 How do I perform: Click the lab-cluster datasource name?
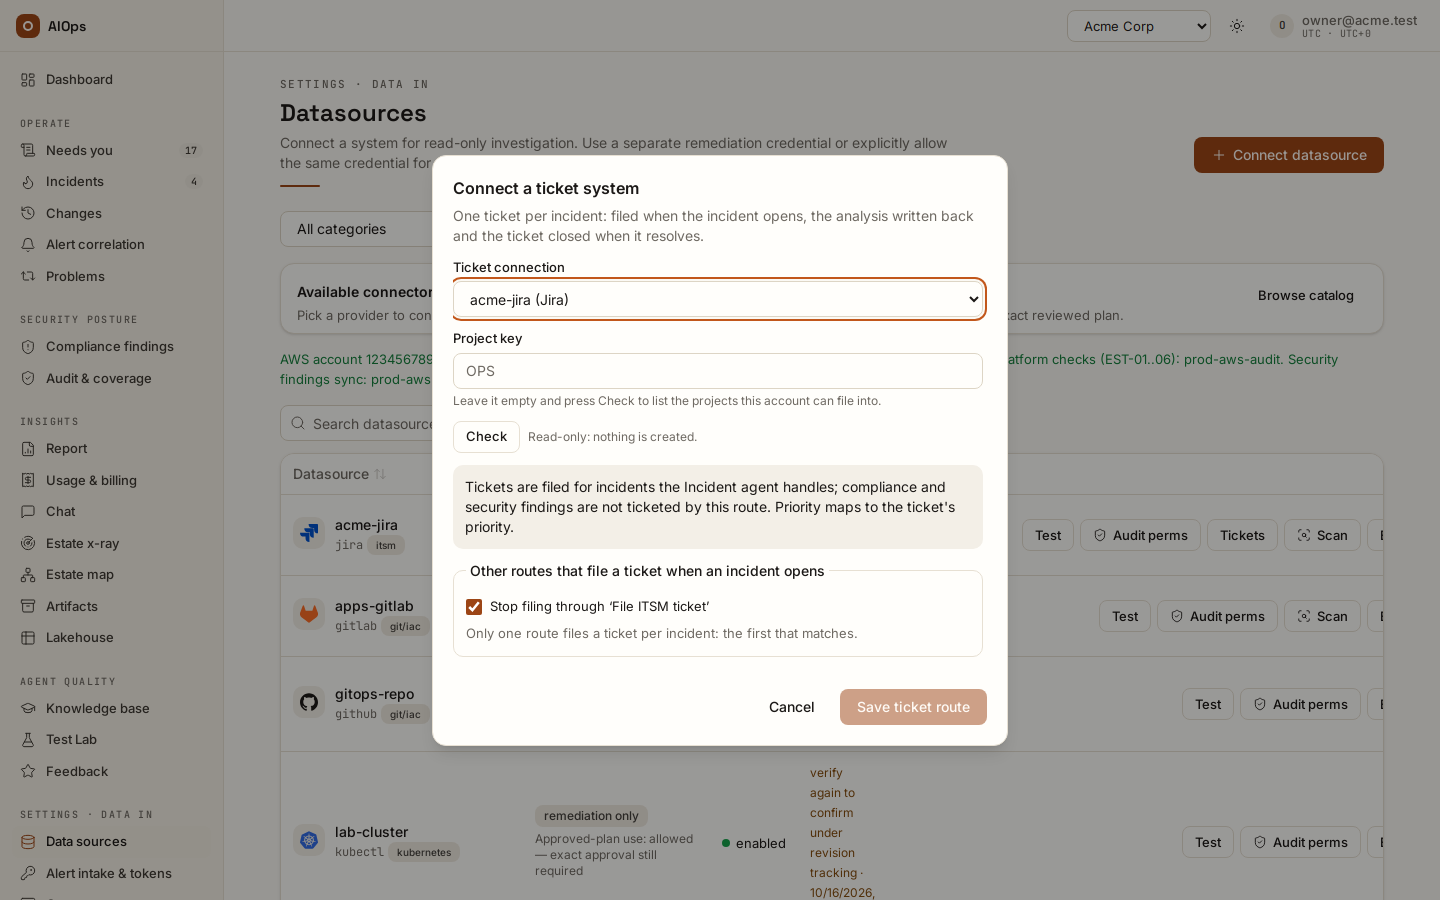[371, 832]
